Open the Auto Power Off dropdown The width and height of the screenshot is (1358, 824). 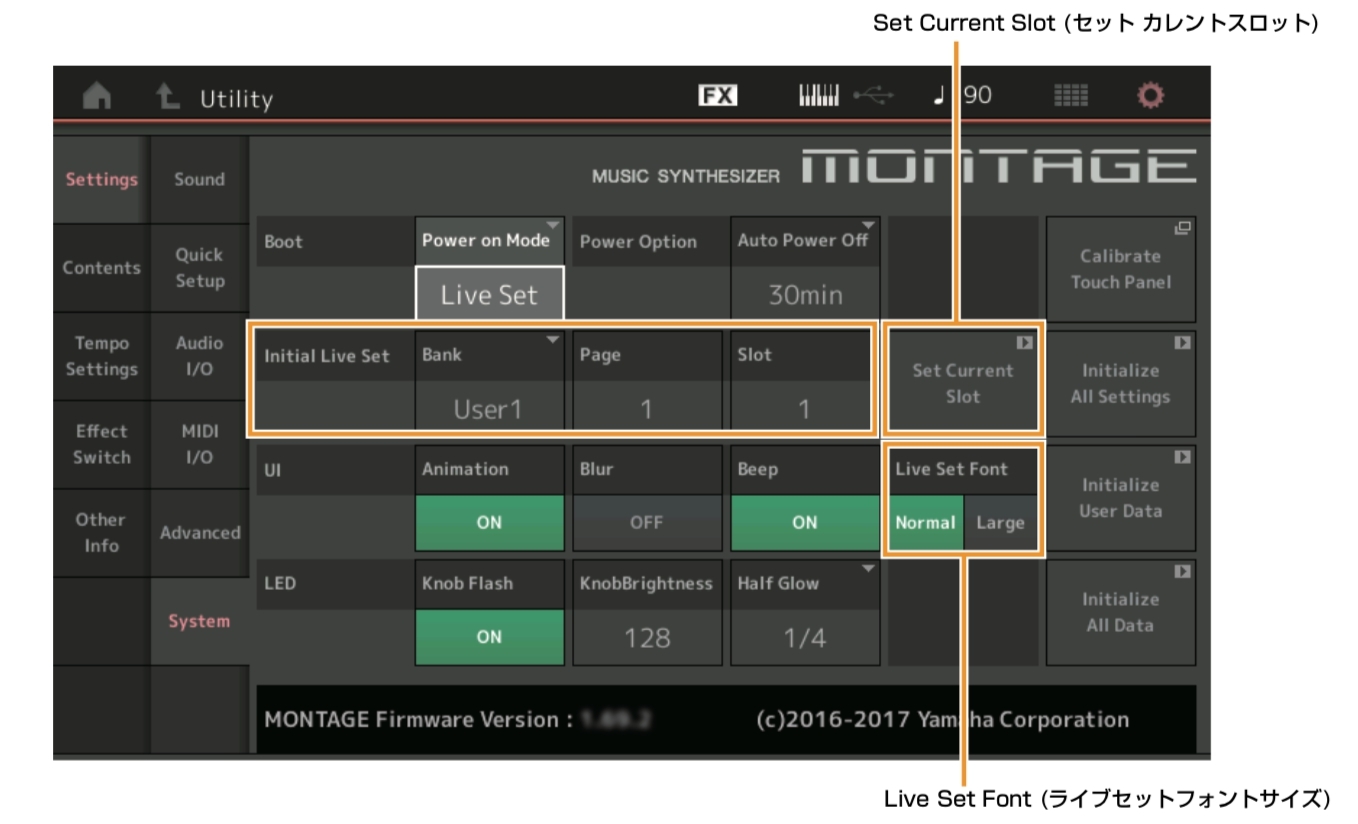point(805,241)
